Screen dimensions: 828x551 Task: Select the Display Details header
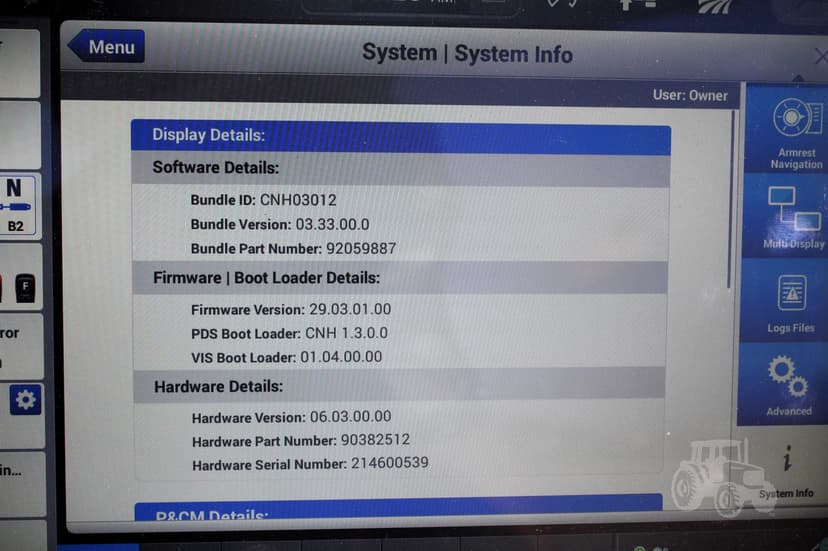tap(400, 135)
